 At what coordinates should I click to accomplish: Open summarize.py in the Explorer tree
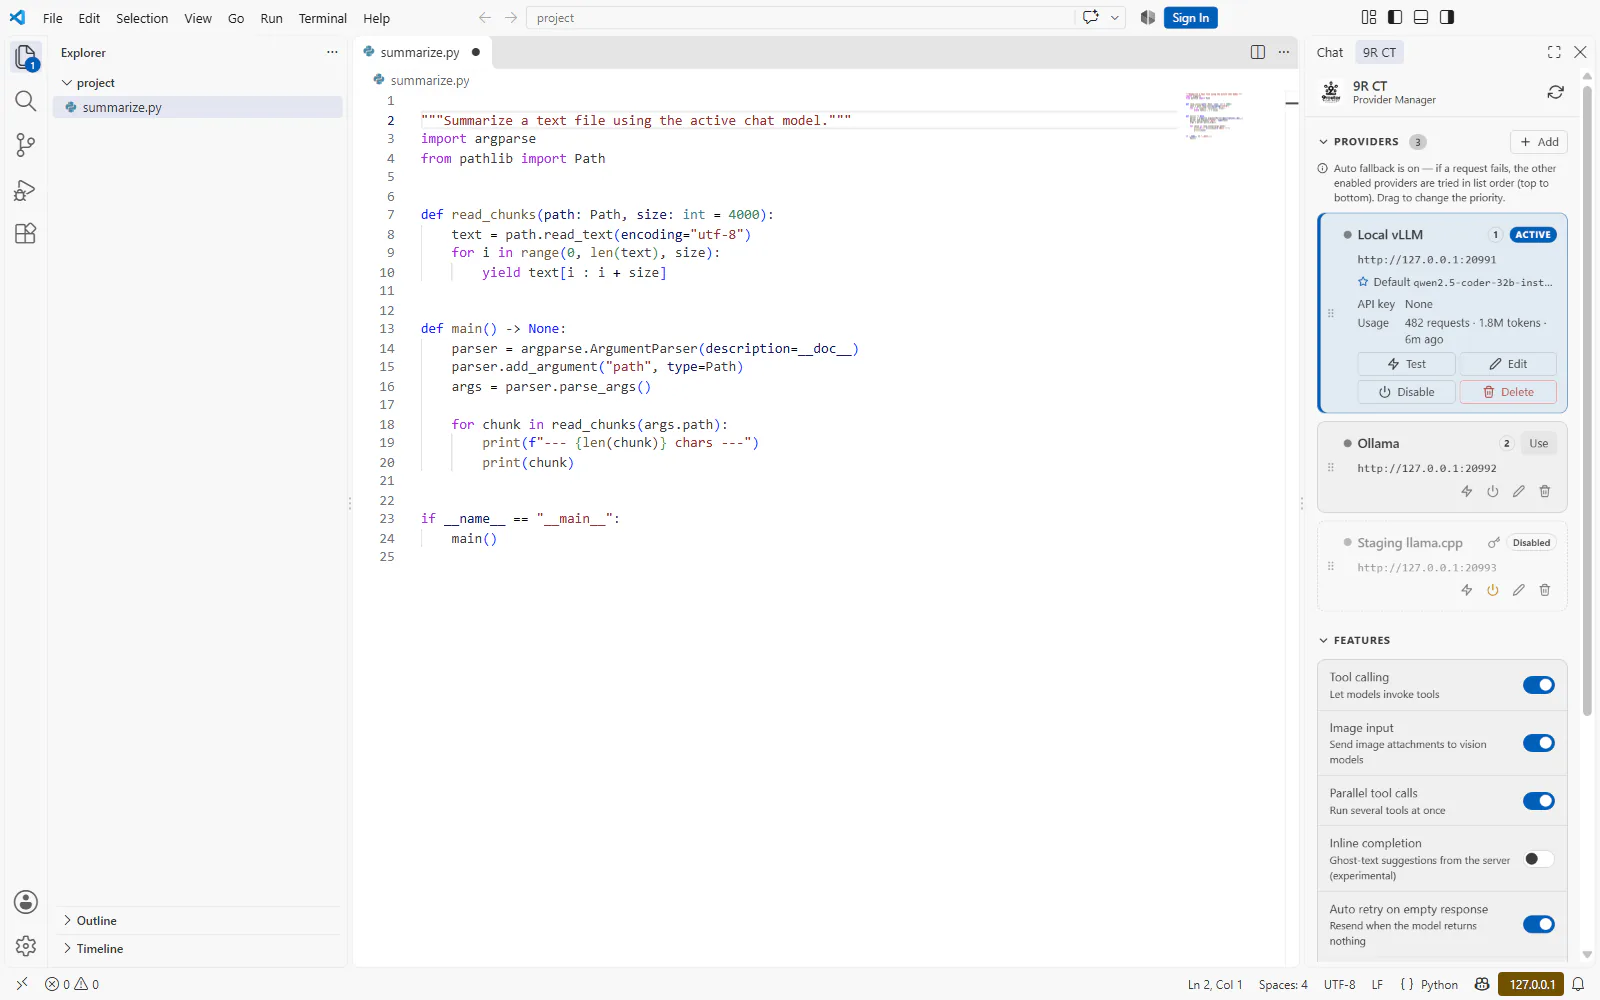tap(198, 107)
